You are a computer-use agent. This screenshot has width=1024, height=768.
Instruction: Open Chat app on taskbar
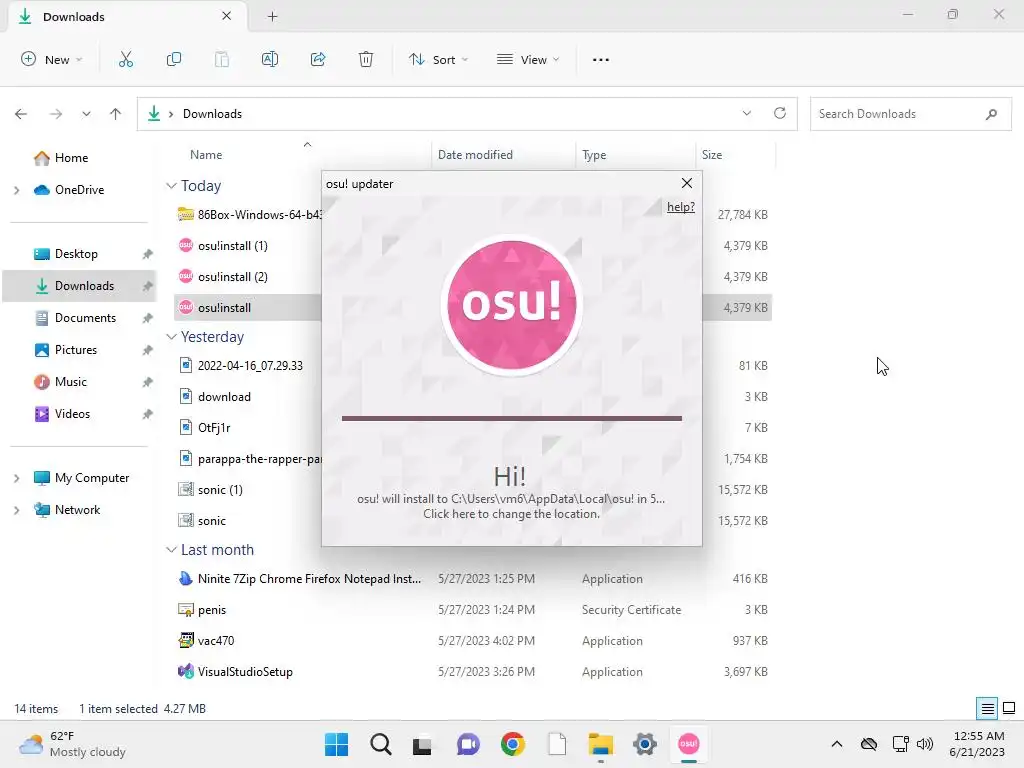[468, 744]
